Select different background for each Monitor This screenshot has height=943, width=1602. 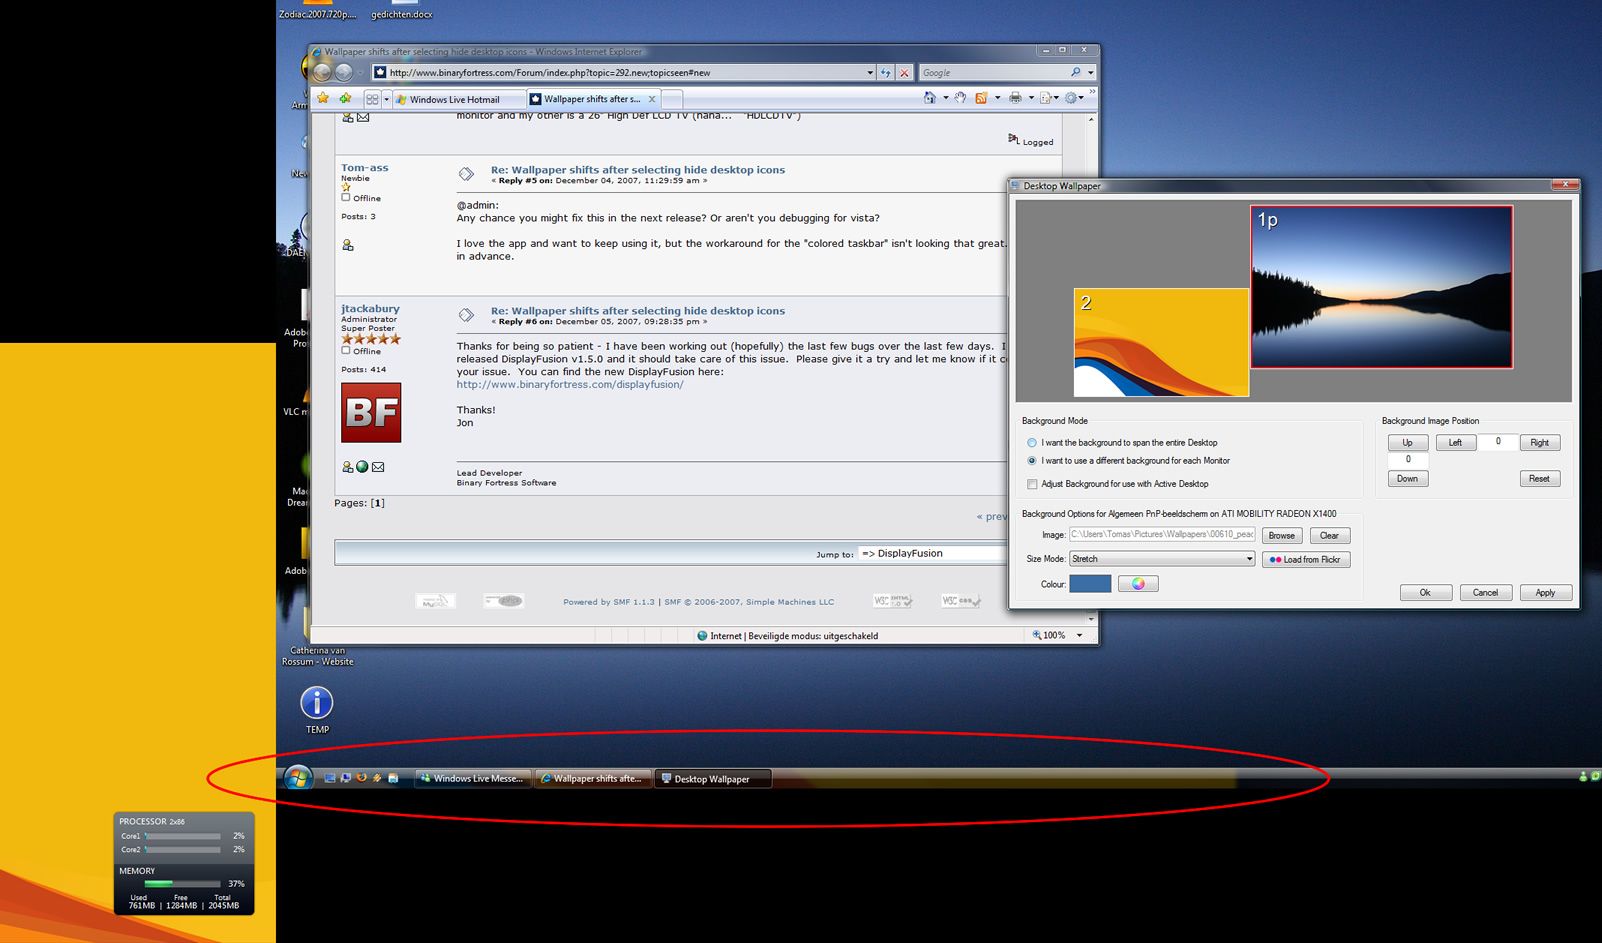tap(1032, 461)
